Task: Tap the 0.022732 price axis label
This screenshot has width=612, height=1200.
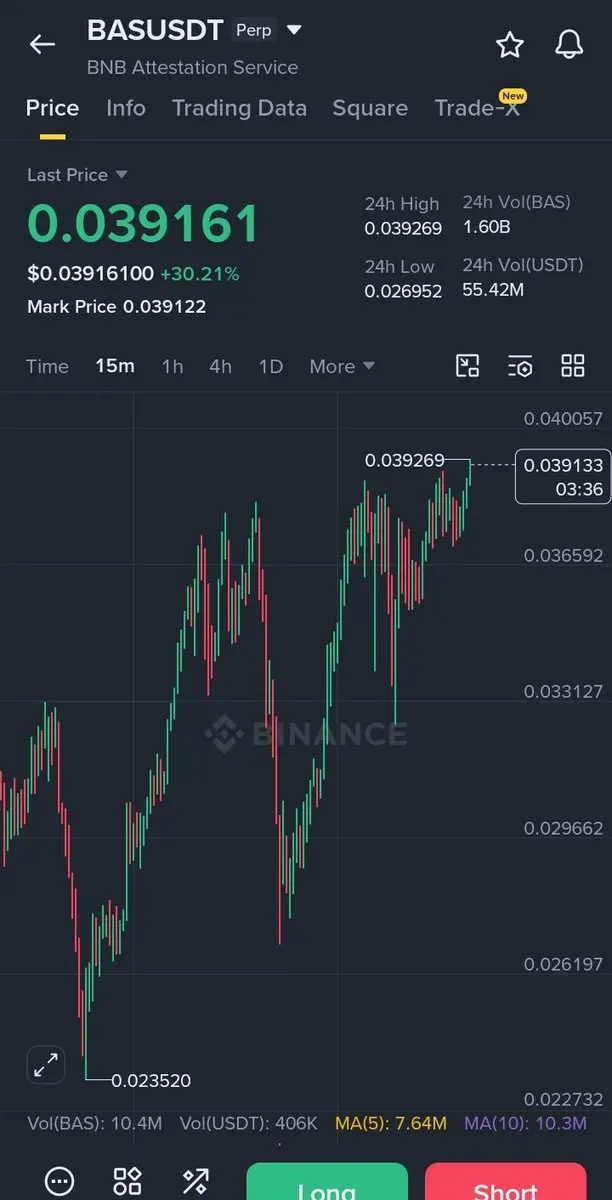Action: coord(564,1099)
